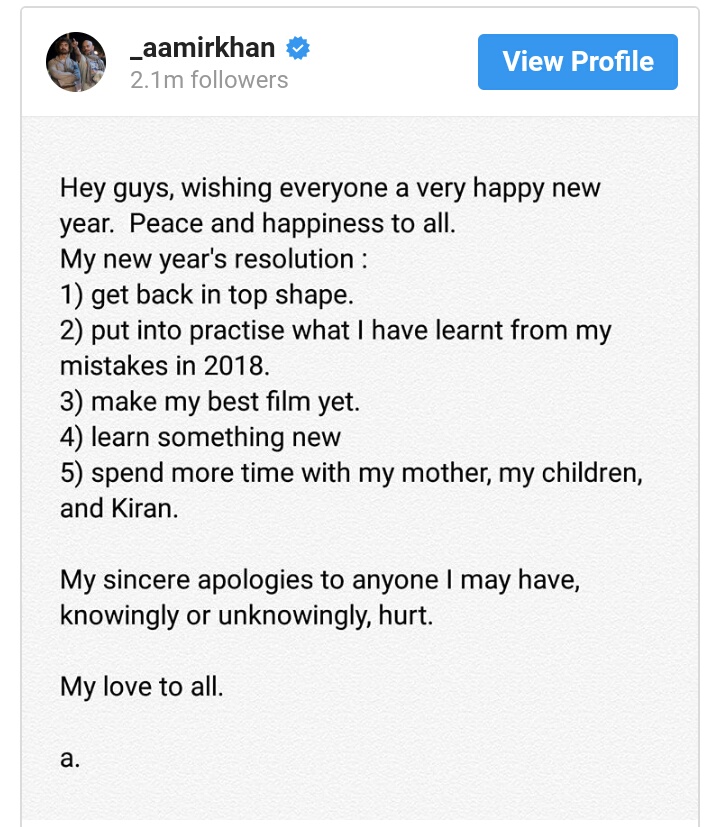The image size is (720, 827).
Task: Click resolution 4 'learn something new'
Action: tap(201, 437)
